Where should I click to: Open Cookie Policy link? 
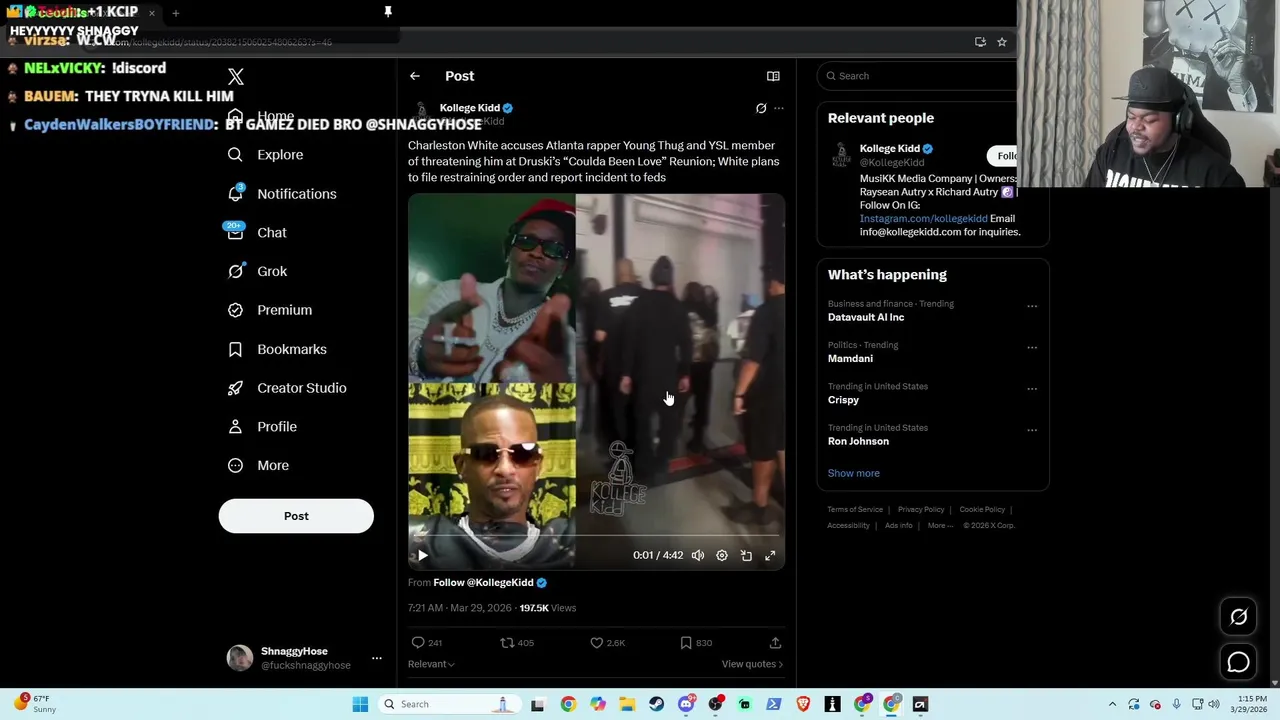point(982,510)
